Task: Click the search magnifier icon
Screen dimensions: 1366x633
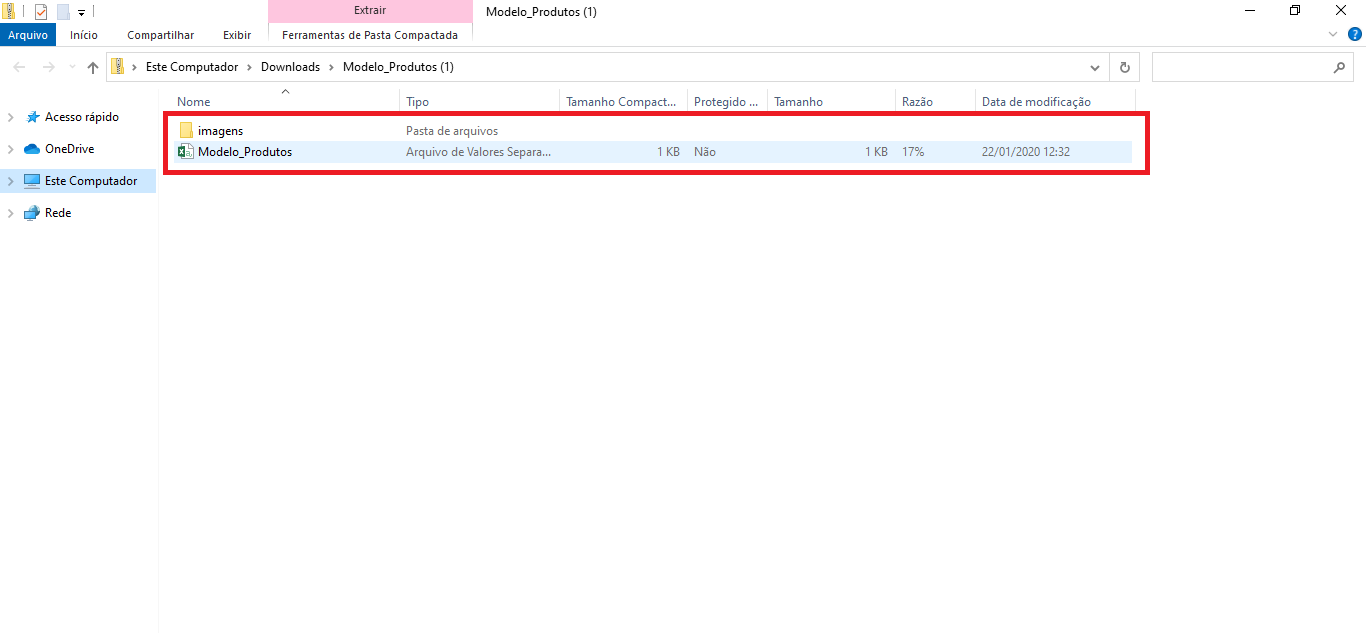Action: point(1340,67)
